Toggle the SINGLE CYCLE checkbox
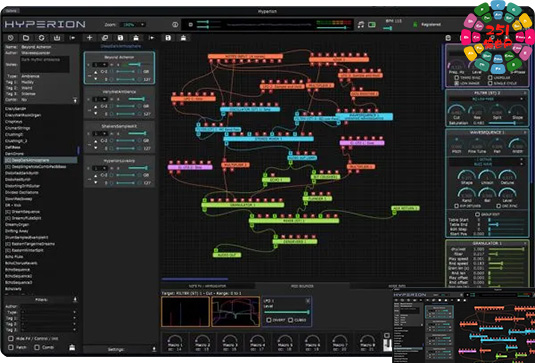 point(490,83)
